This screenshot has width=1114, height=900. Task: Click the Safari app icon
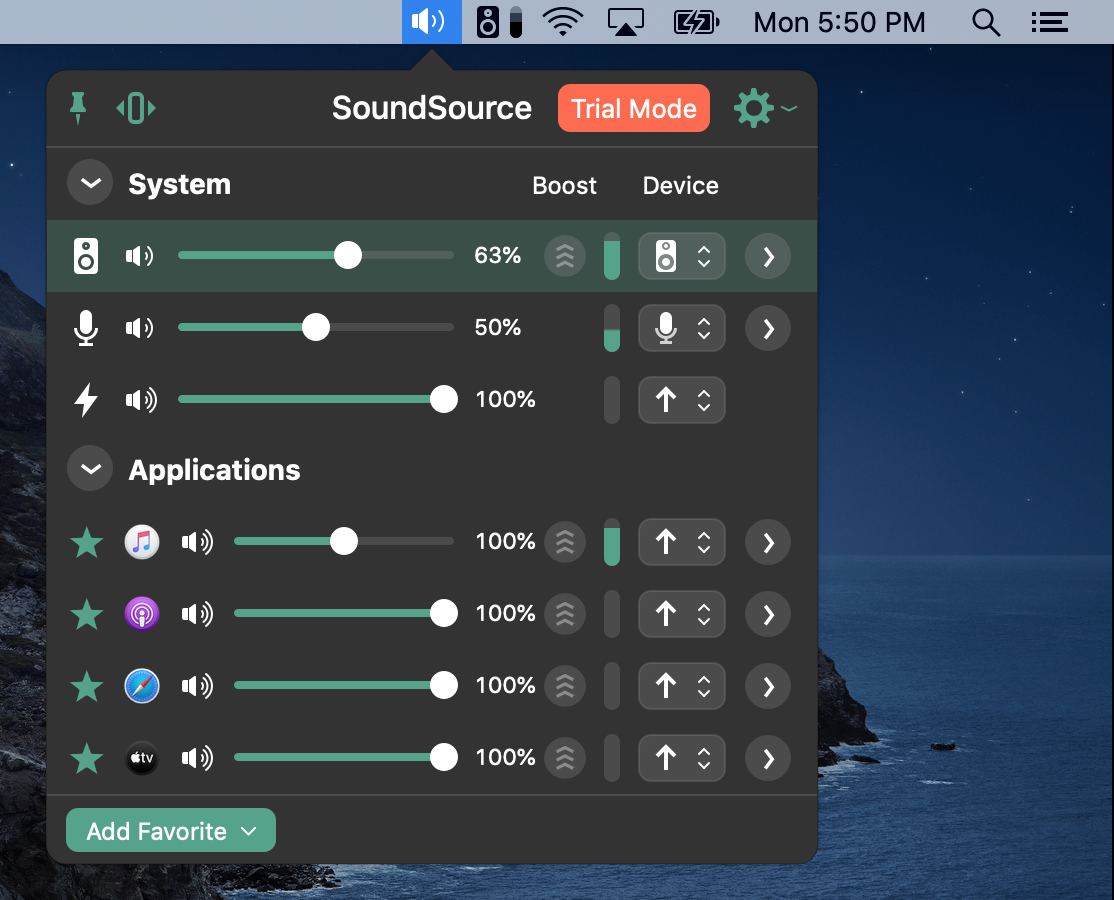(142, 686)
